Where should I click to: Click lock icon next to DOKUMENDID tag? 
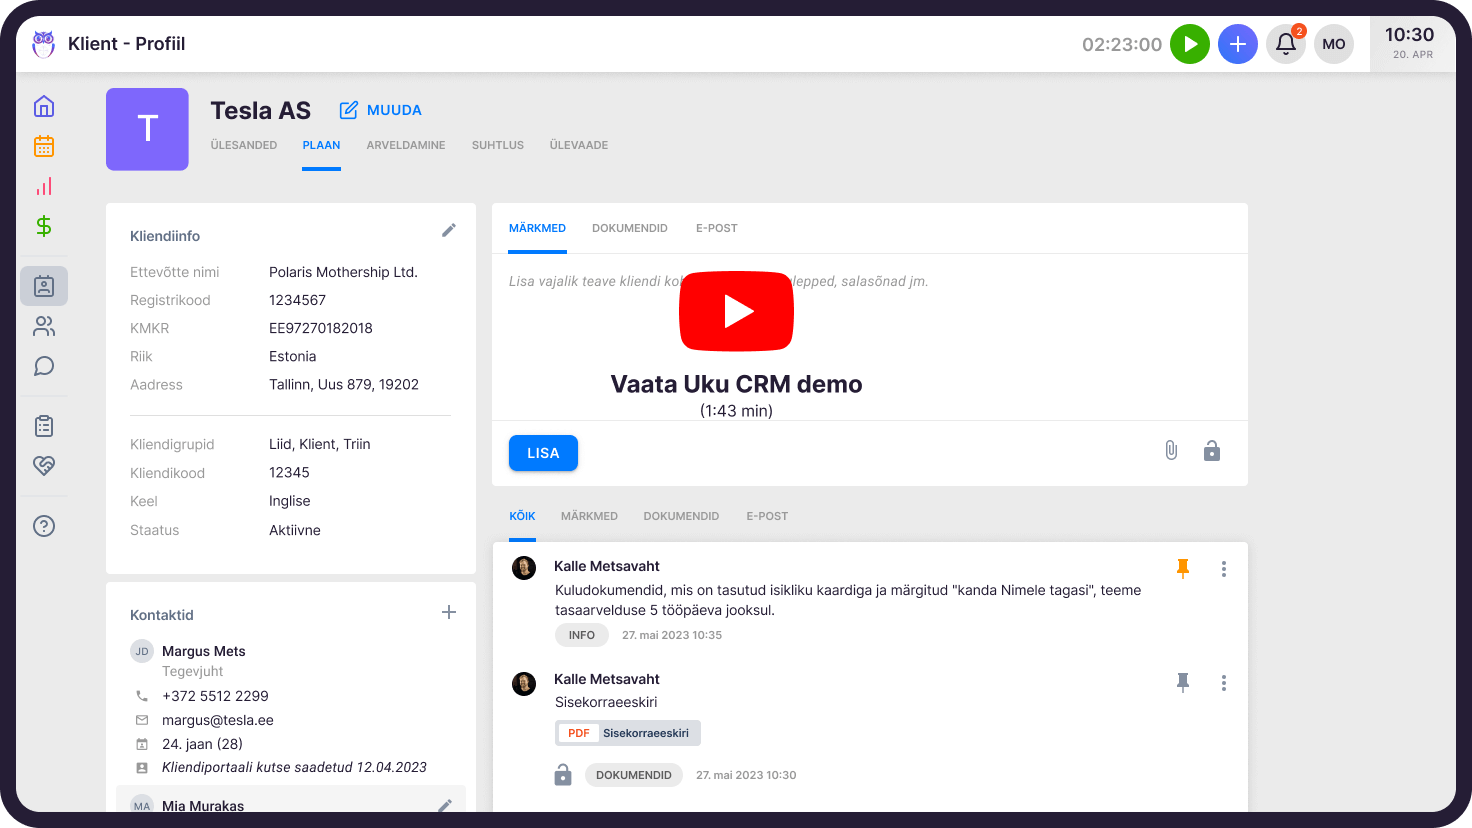click(x=563, y=775)
